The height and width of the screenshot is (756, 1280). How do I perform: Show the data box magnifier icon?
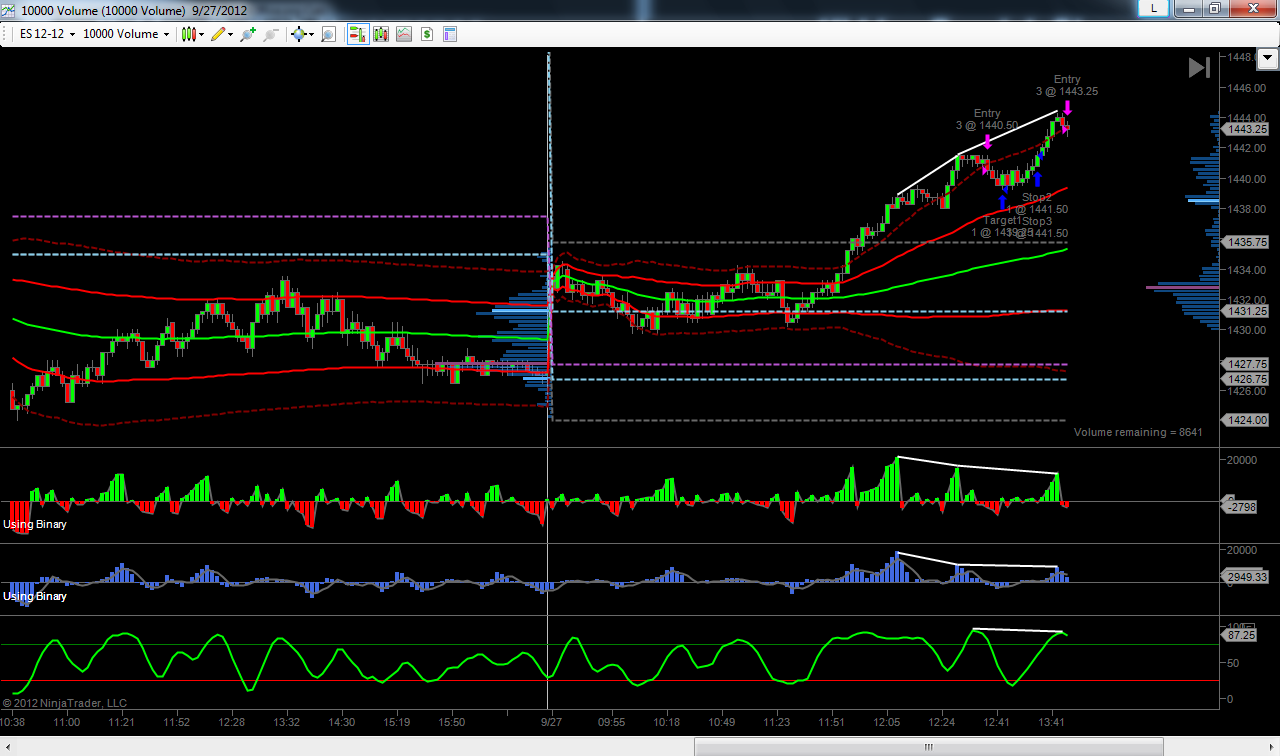click(x=327, y=34)
